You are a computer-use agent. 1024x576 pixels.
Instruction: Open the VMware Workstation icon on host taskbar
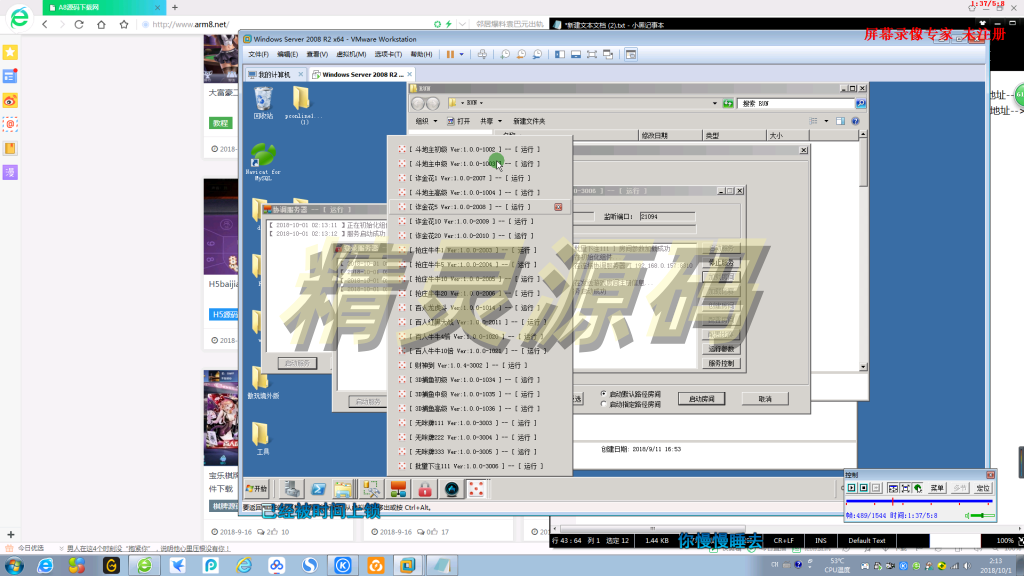pos(408,566)
